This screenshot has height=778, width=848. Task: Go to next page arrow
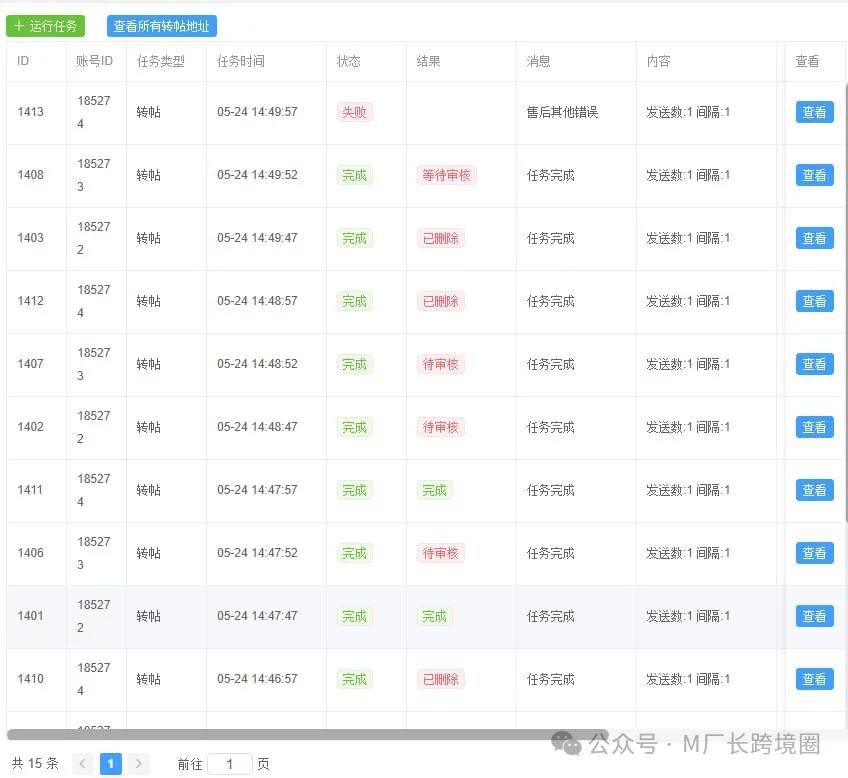138,763
